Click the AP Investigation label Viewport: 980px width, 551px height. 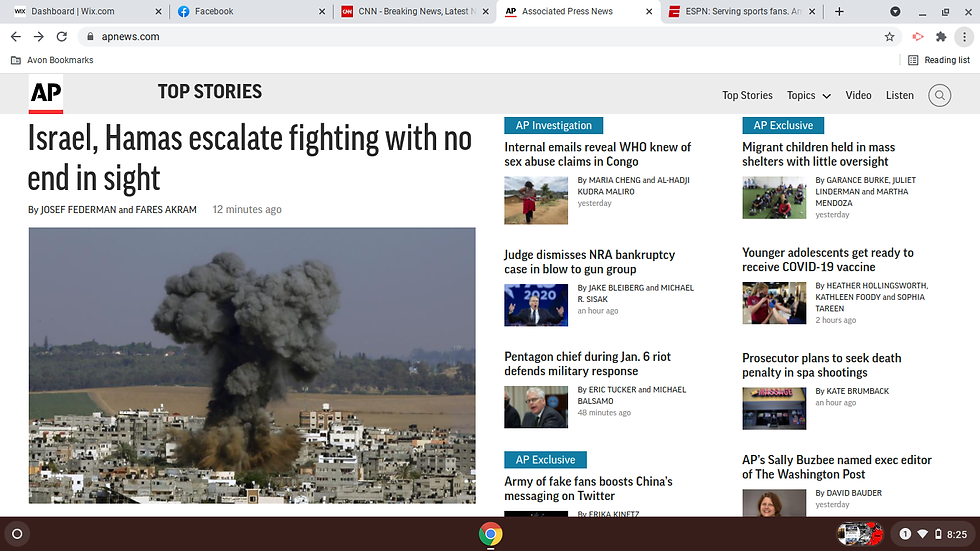554,126
